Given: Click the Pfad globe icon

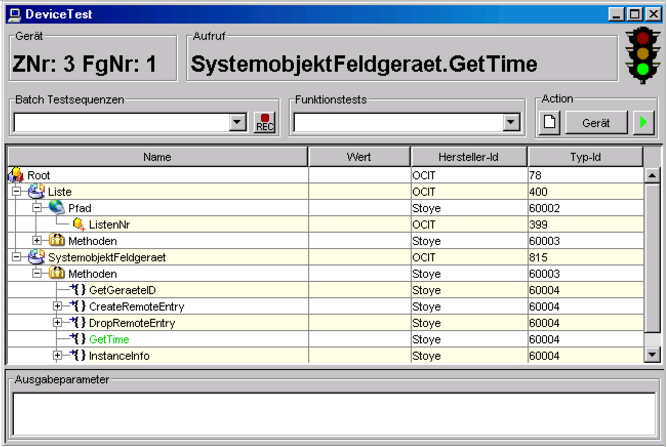Looking at the screenshot, I should (x=57, y=208).
